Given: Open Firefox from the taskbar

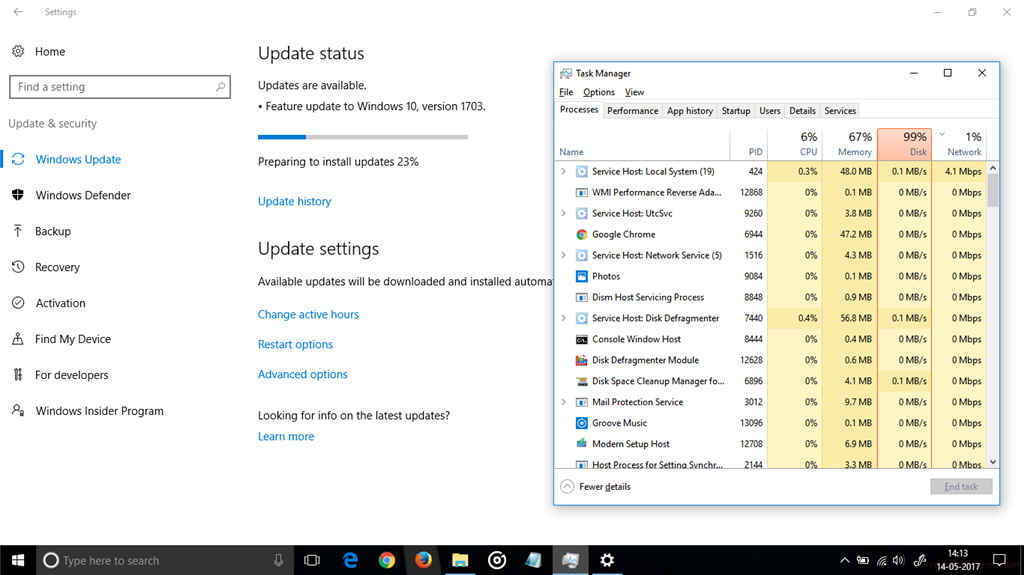Looking at the screenshot, I should [423, 560].
